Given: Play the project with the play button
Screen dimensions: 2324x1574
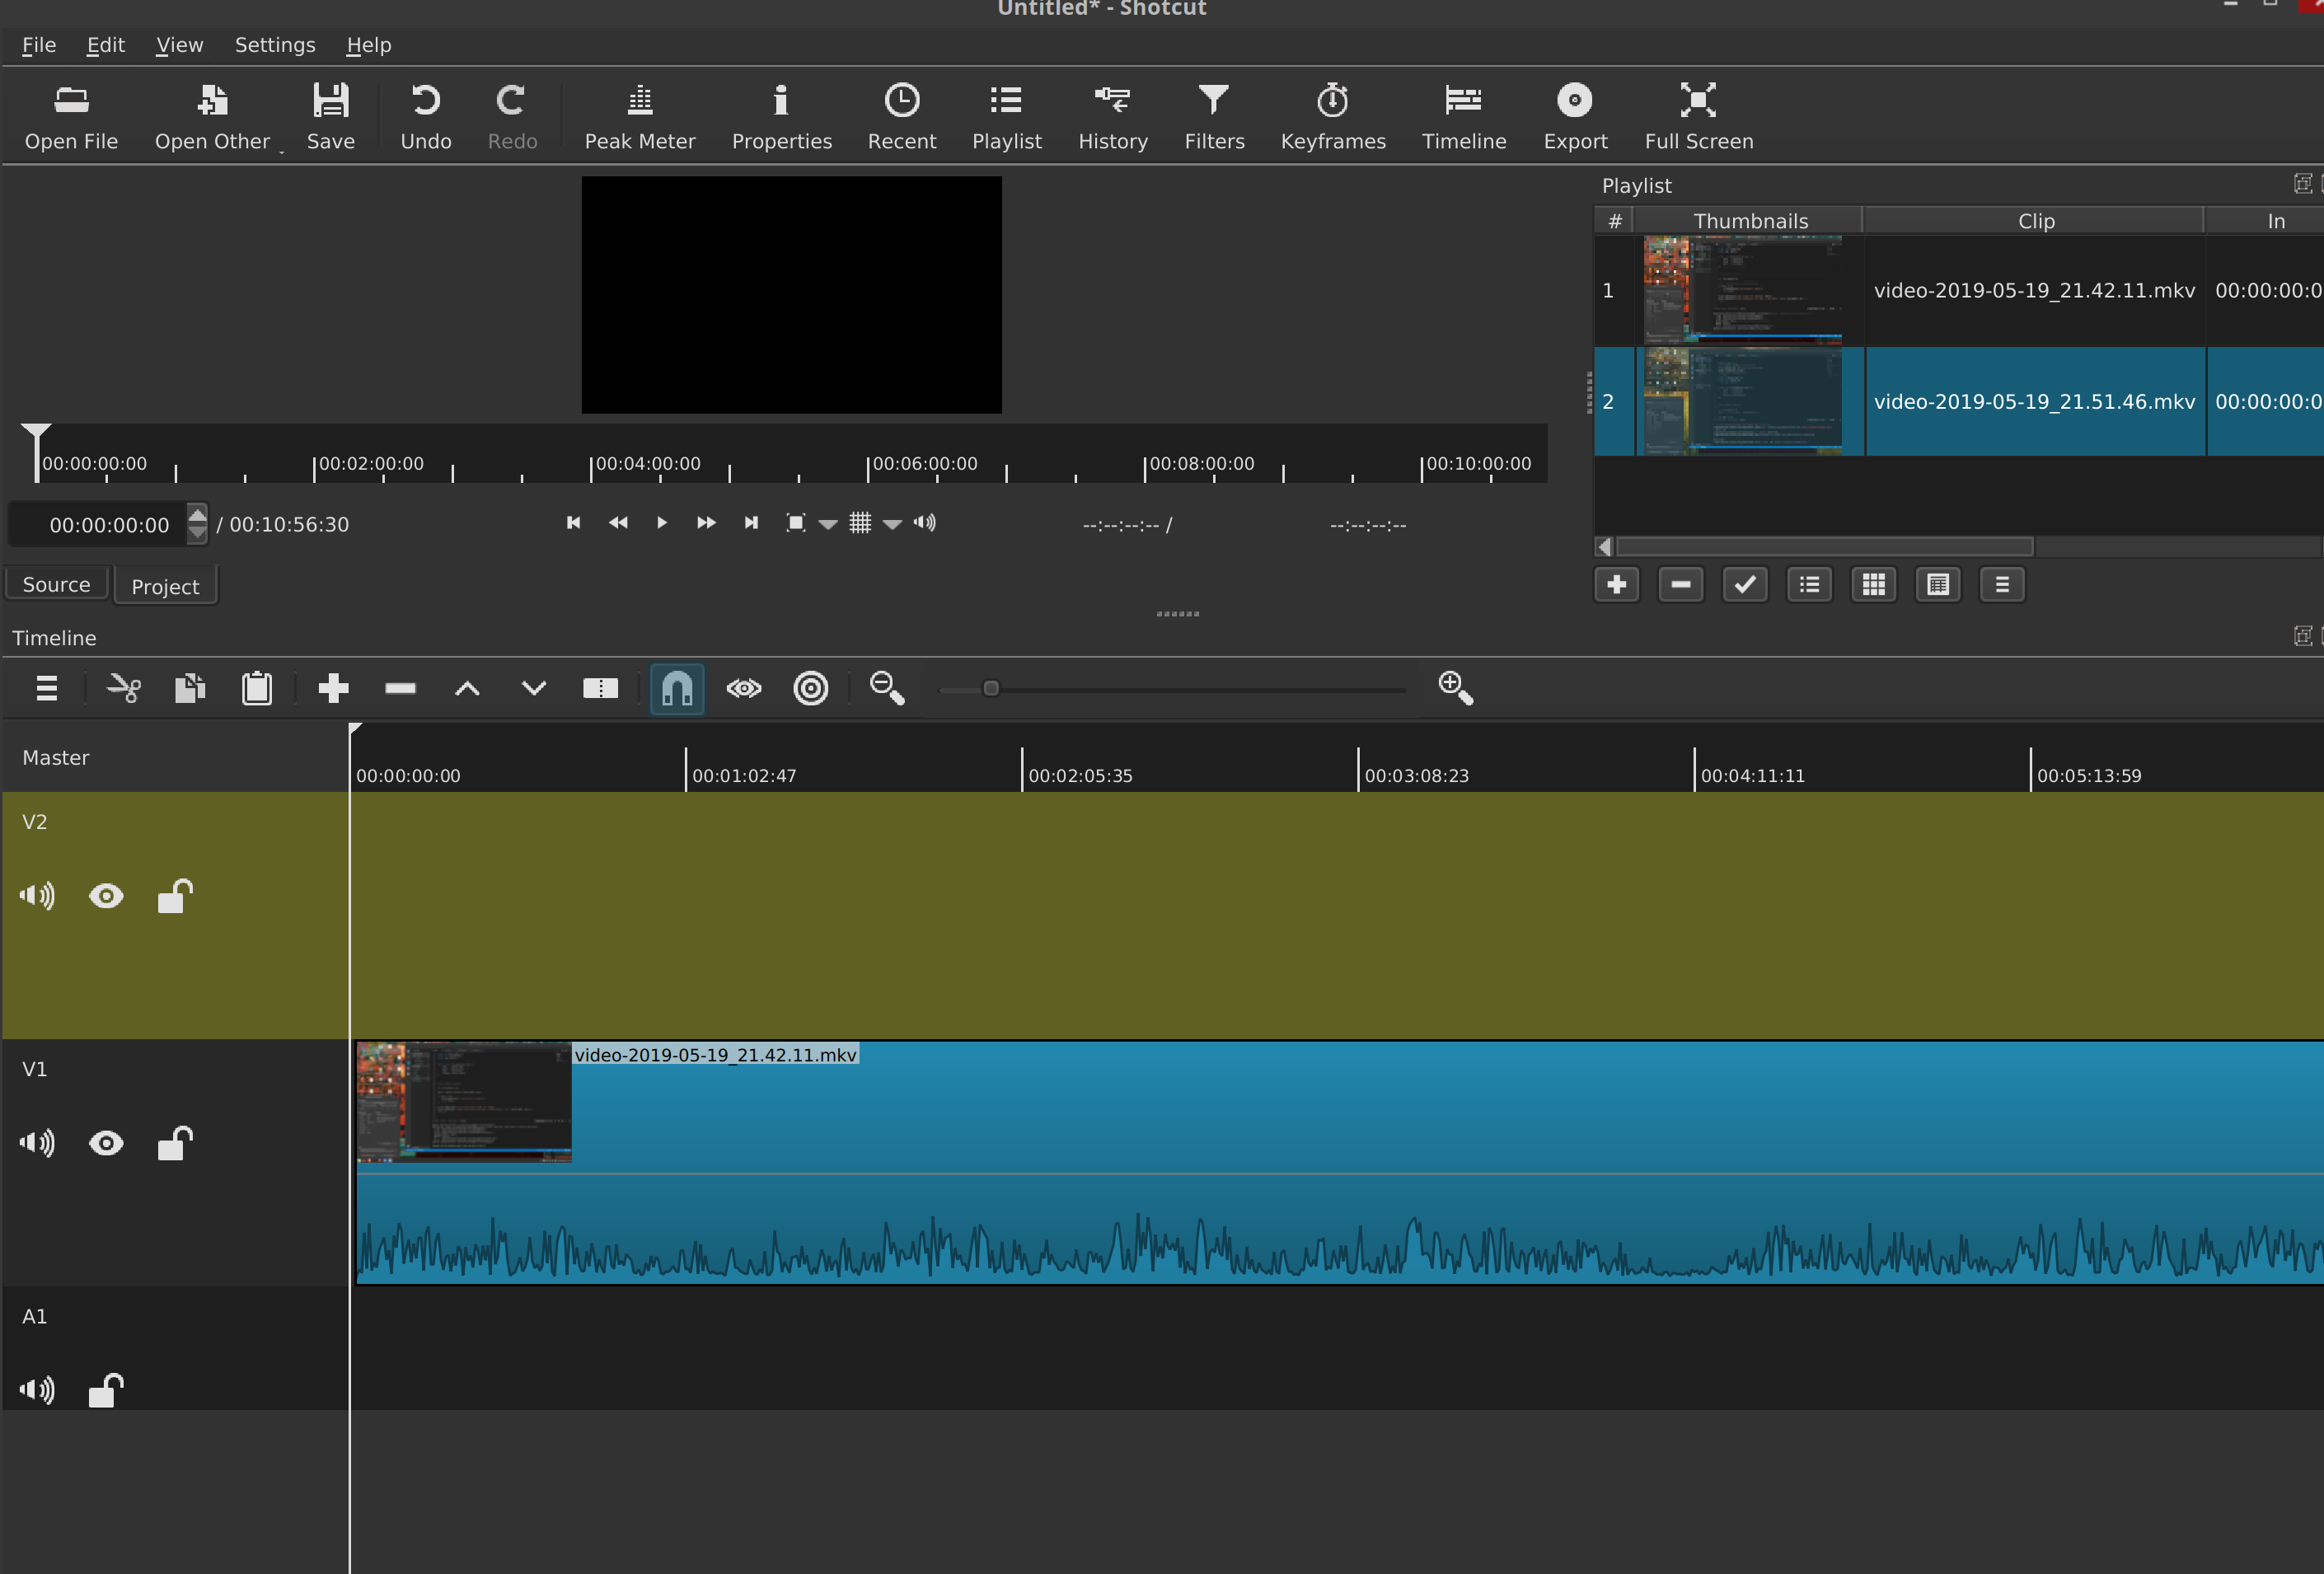Looking at the screenshot, I should coord(661,523).
